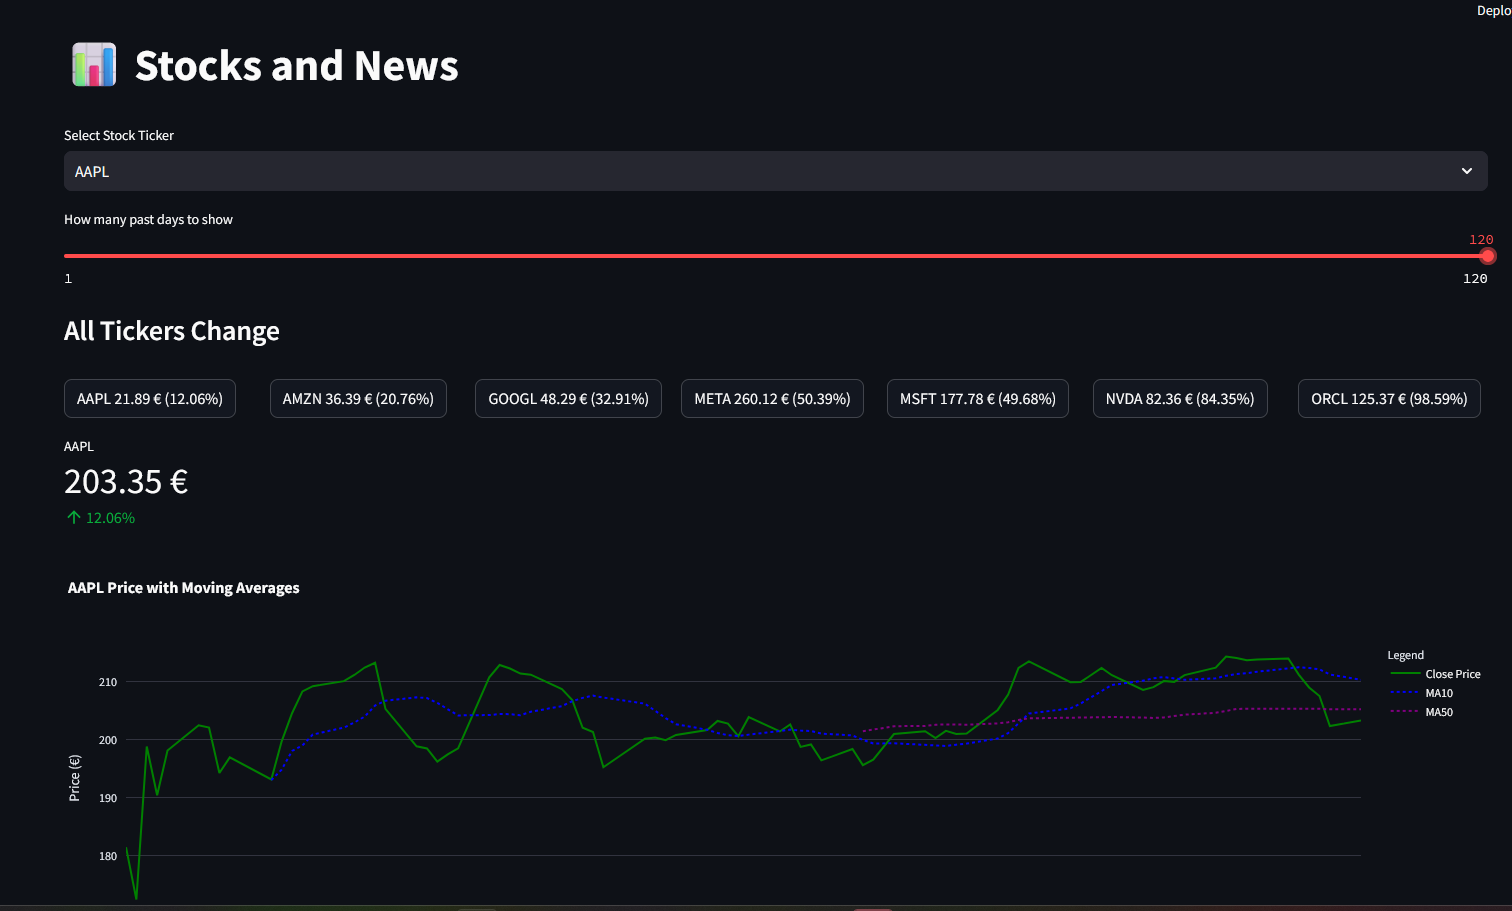The width and height of the screenshot is (1512, 911).
Task: Choose the MSFT 177.78 € ticker button
Action: coord(977,398)
